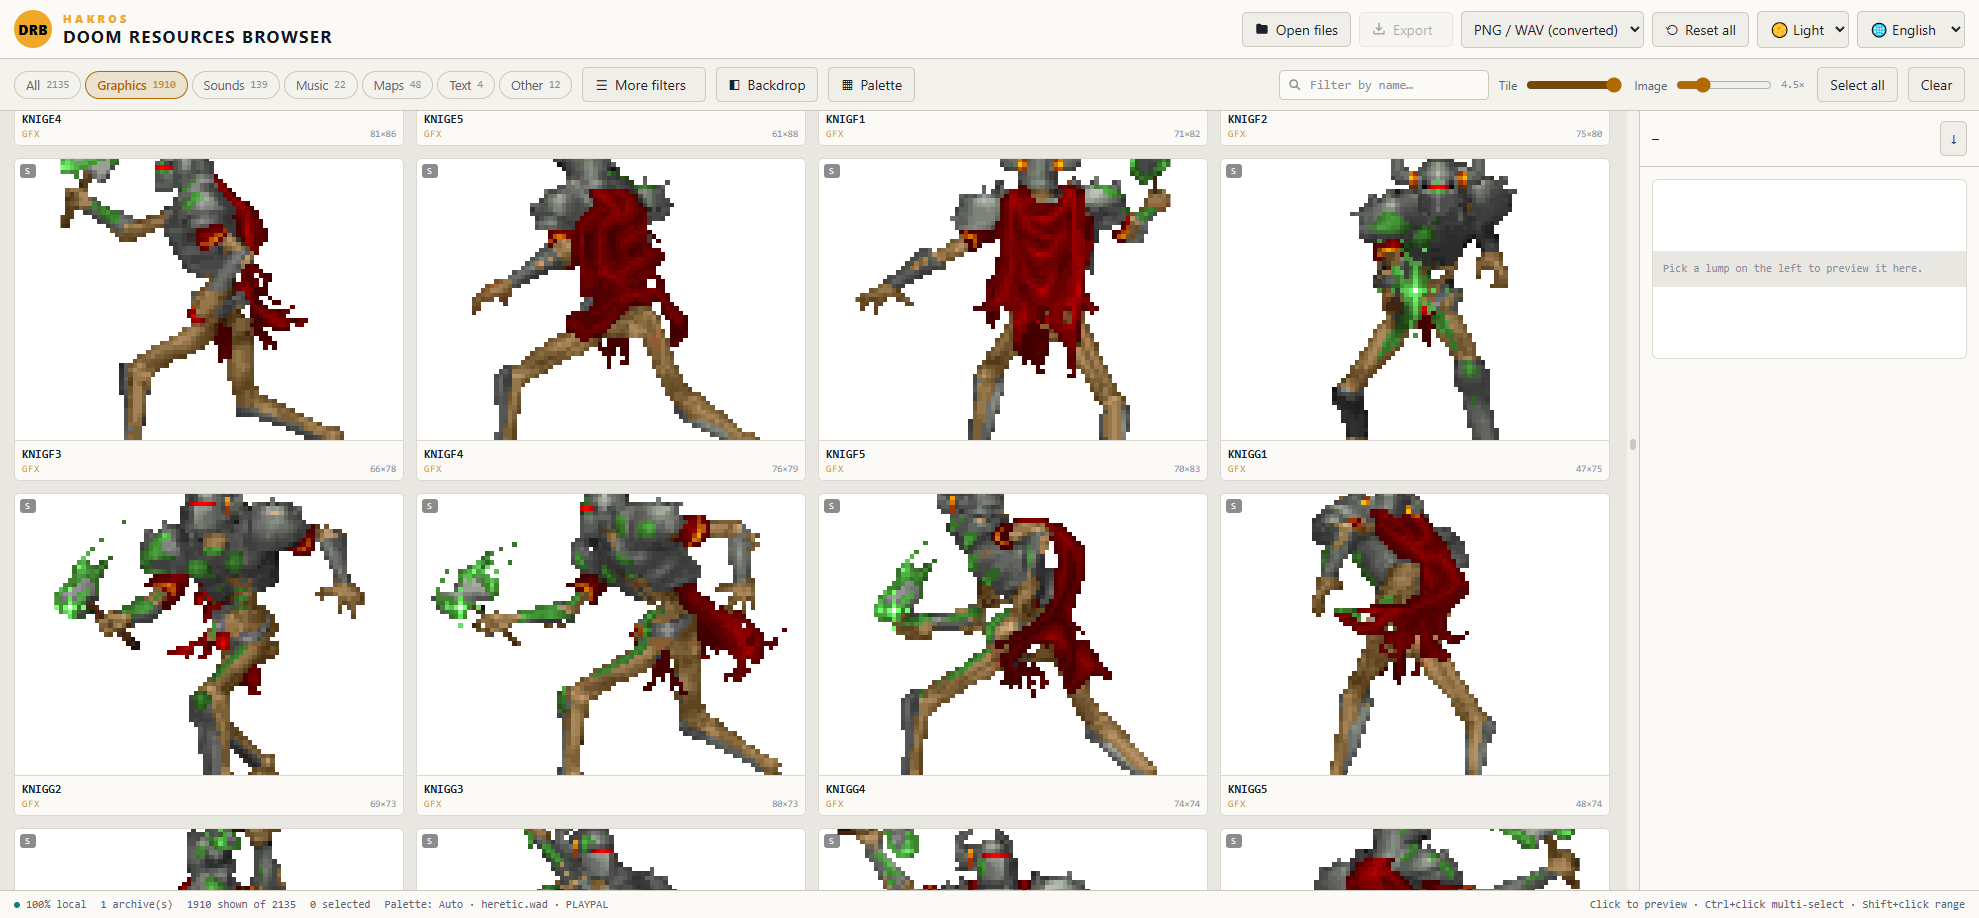Filter by Other category
Screen dimensions: 1979x918
pyautogui.click(x=535, y=85)
